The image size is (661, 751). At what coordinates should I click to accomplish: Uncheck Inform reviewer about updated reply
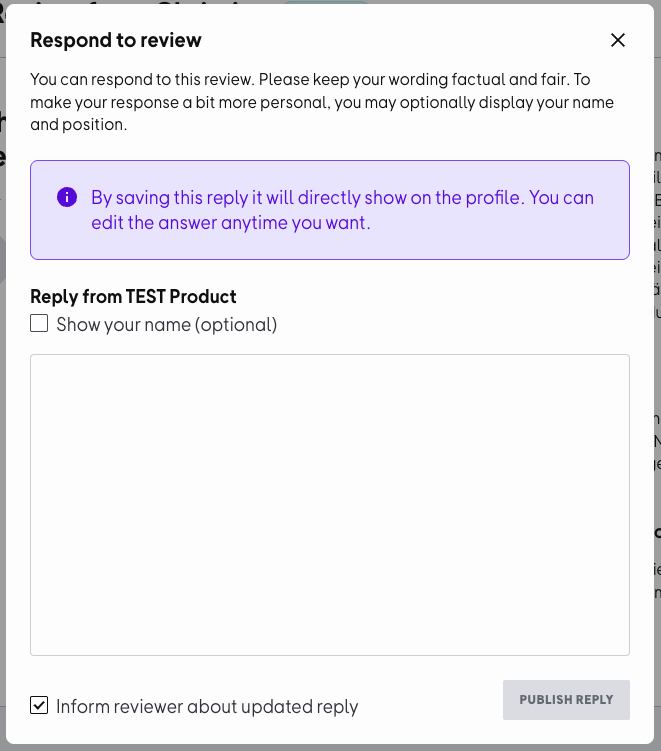click(x=39, y=705)
